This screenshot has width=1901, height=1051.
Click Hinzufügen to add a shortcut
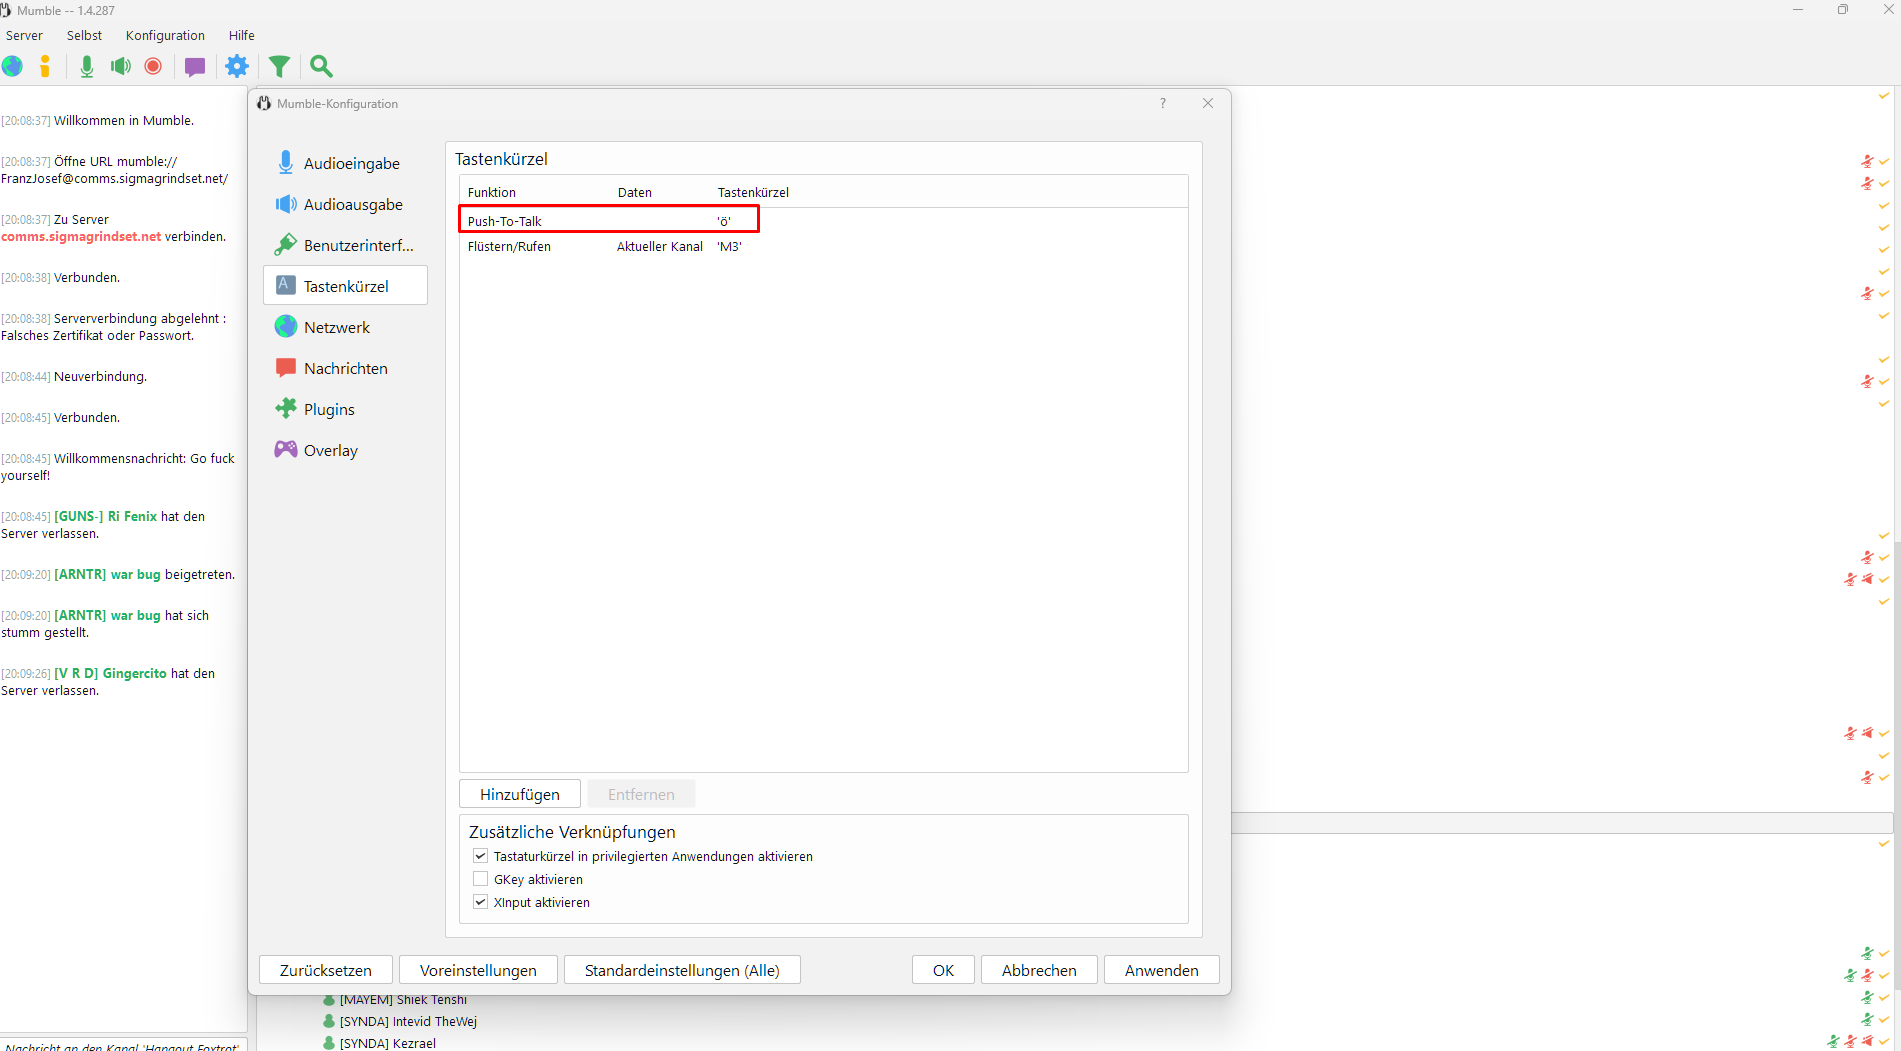[x=520, y=794]
